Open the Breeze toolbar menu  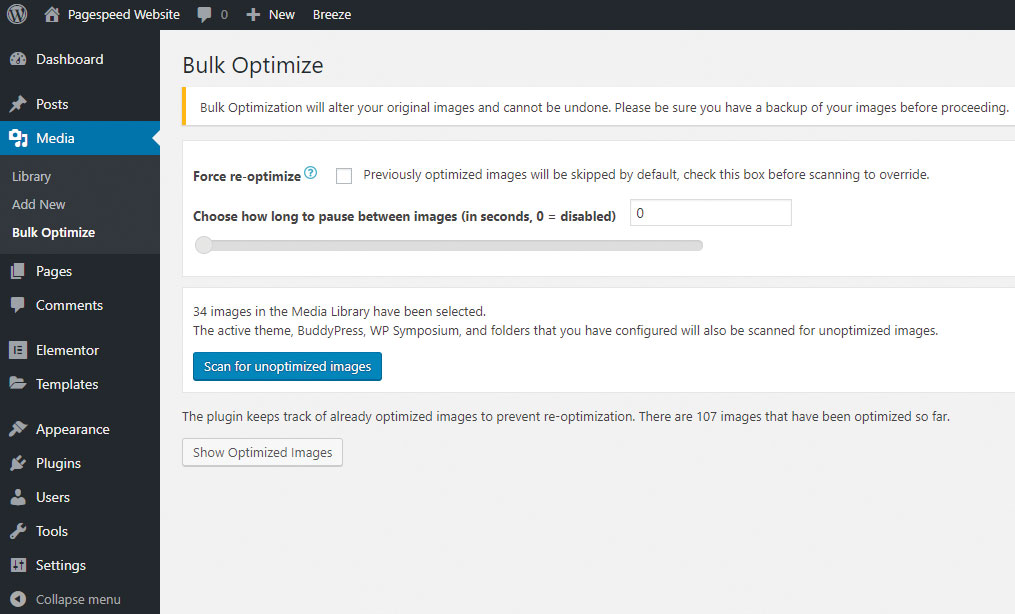[331, 15]
